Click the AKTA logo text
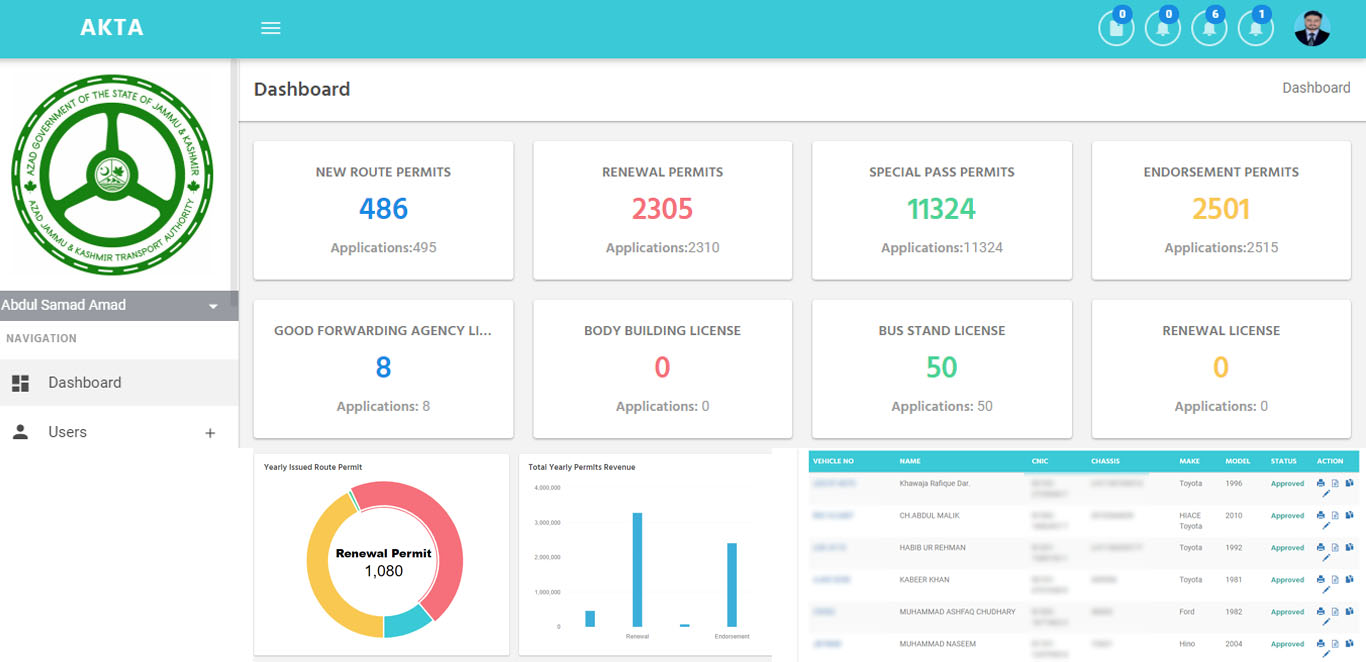 112,28
